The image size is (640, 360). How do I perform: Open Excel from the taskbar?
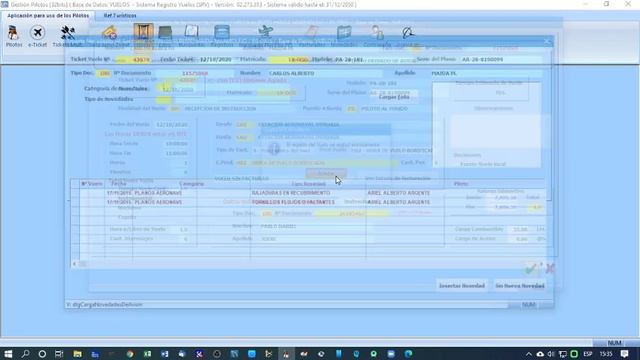coord(147,354)
